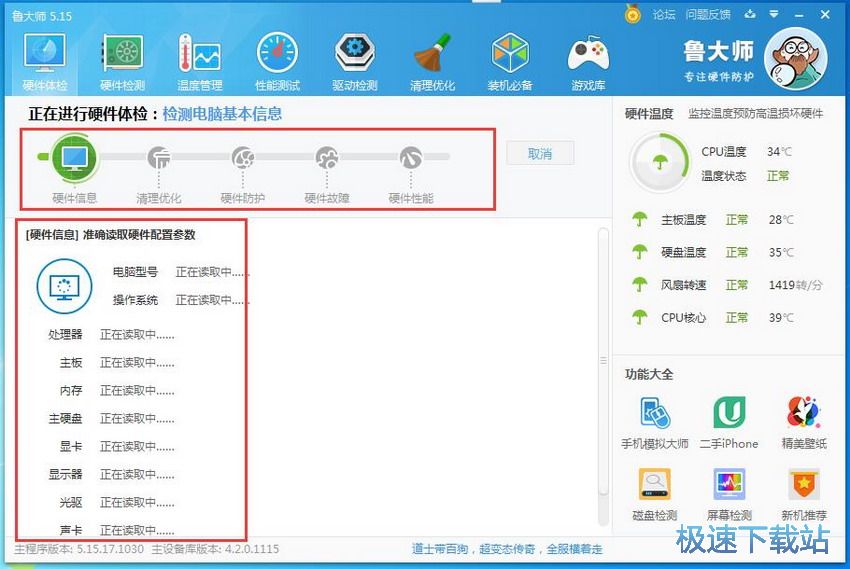The height and width of the screenshot is (569, 850).
Task: Click the CPU核心 umbrella icon
Action: [640, 317]
